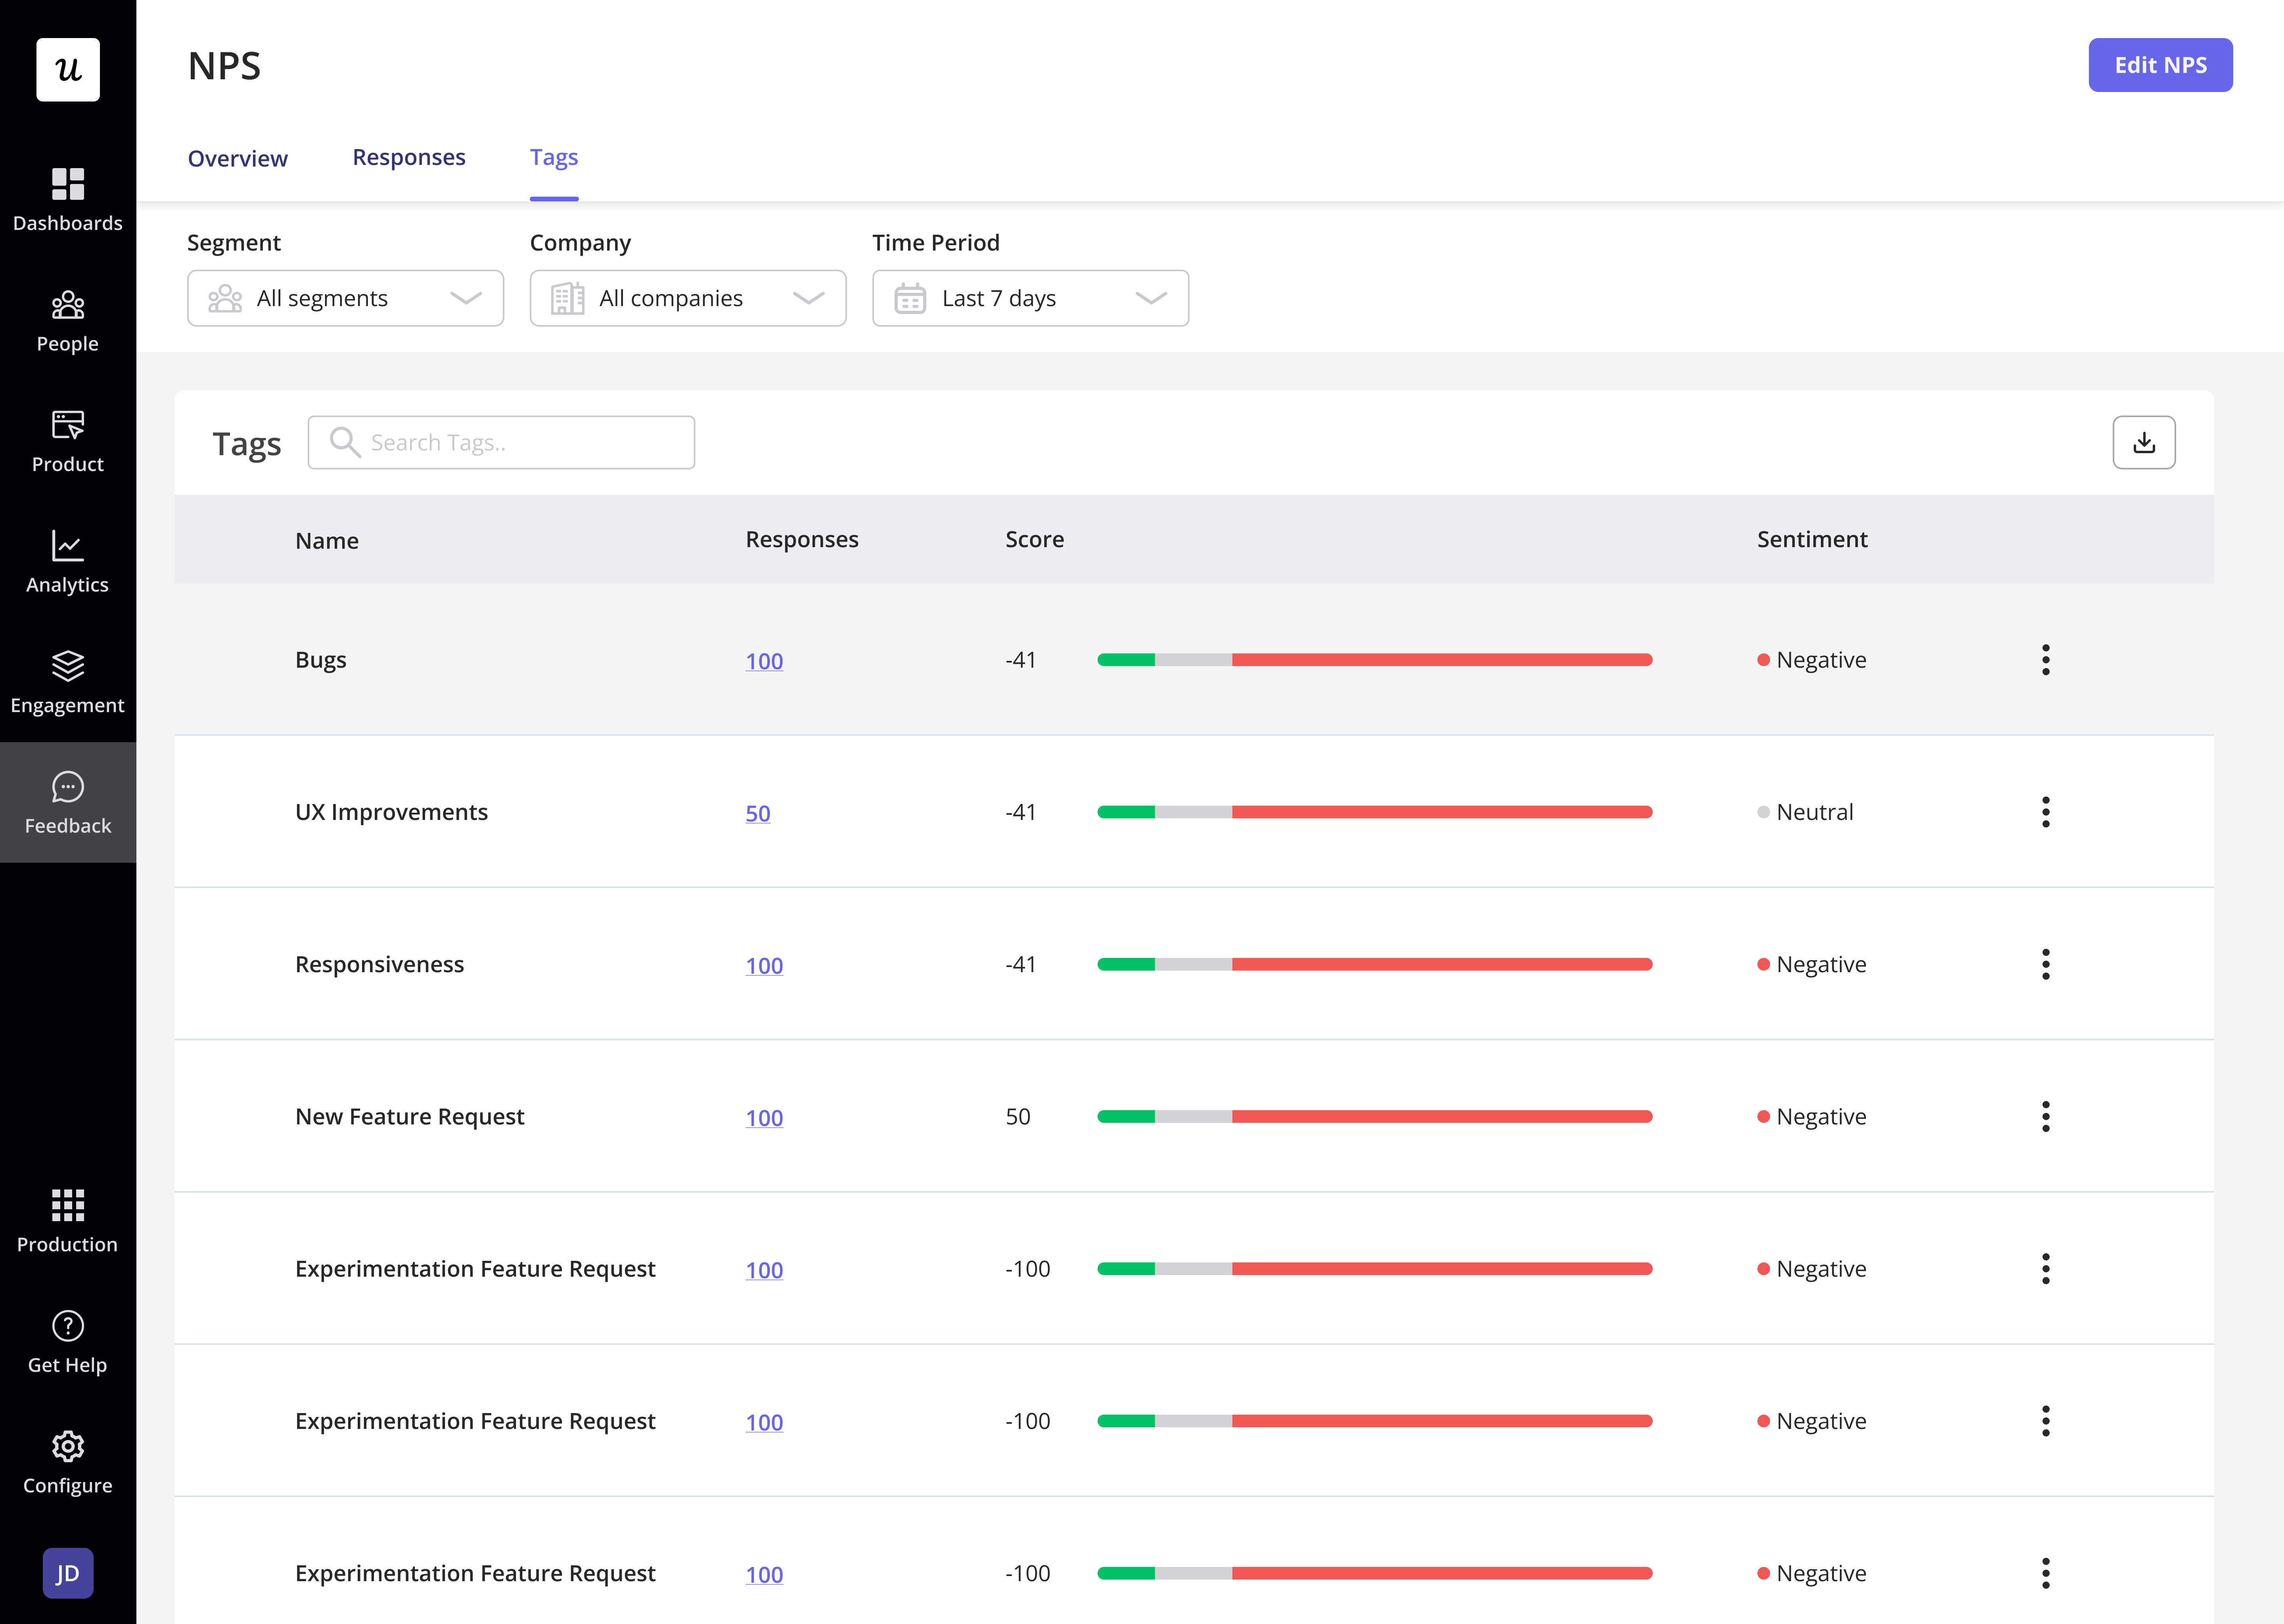Switch to the Overview tab
The width and height of the screenshot is (2284, 1624).
tap(238, 158)
